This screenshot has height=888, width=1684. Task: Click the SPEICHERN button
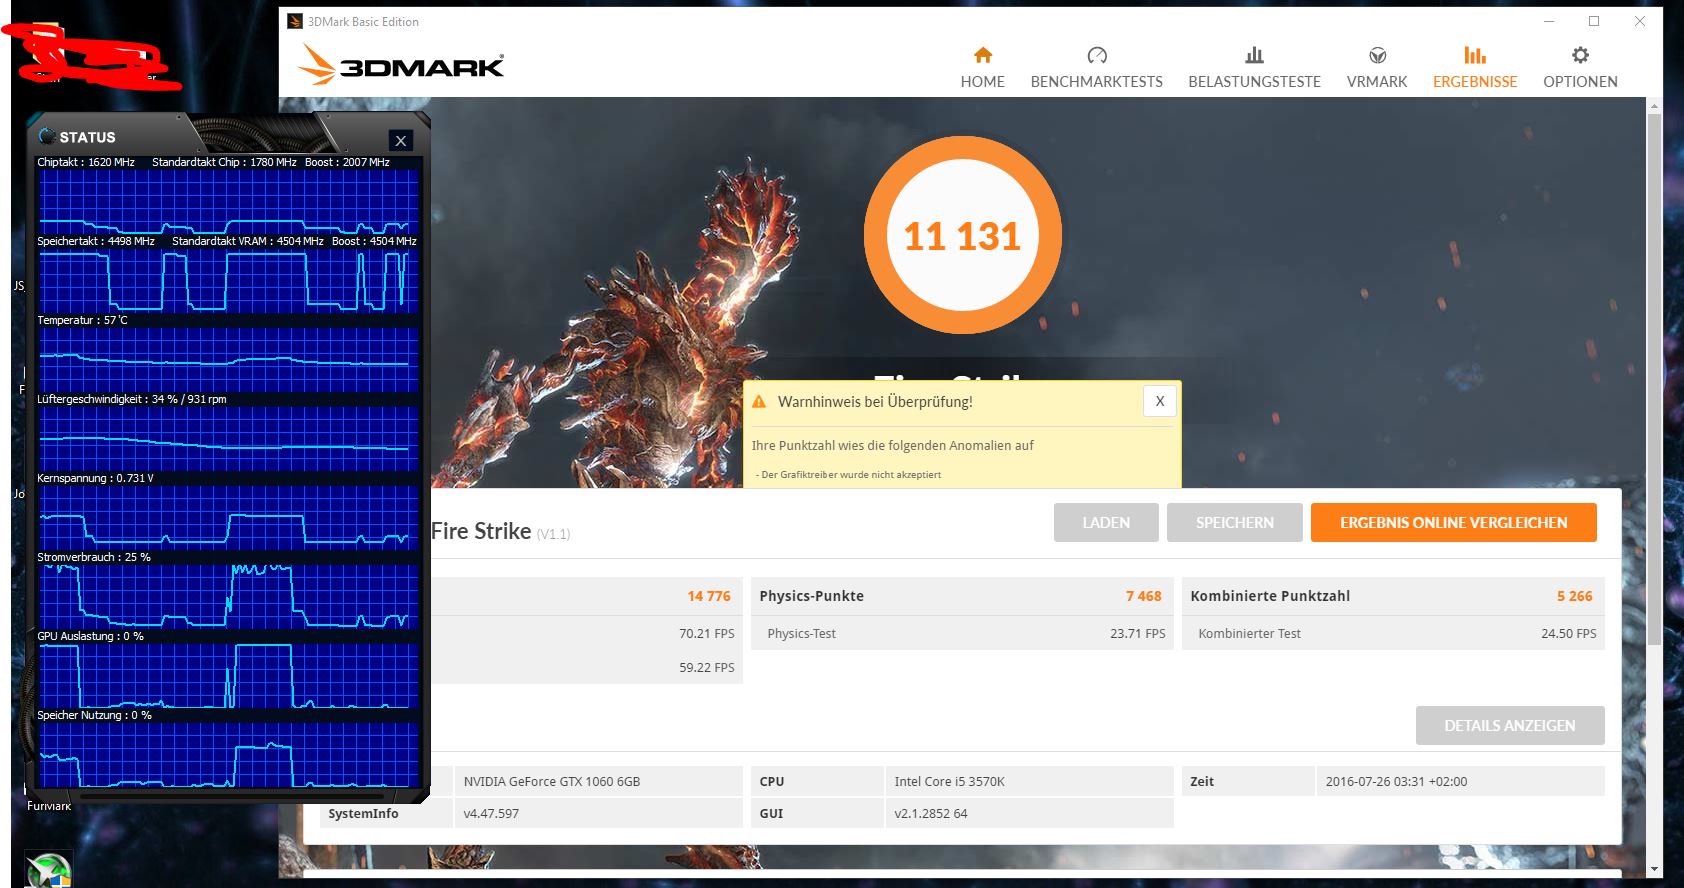pos(1234,522)
